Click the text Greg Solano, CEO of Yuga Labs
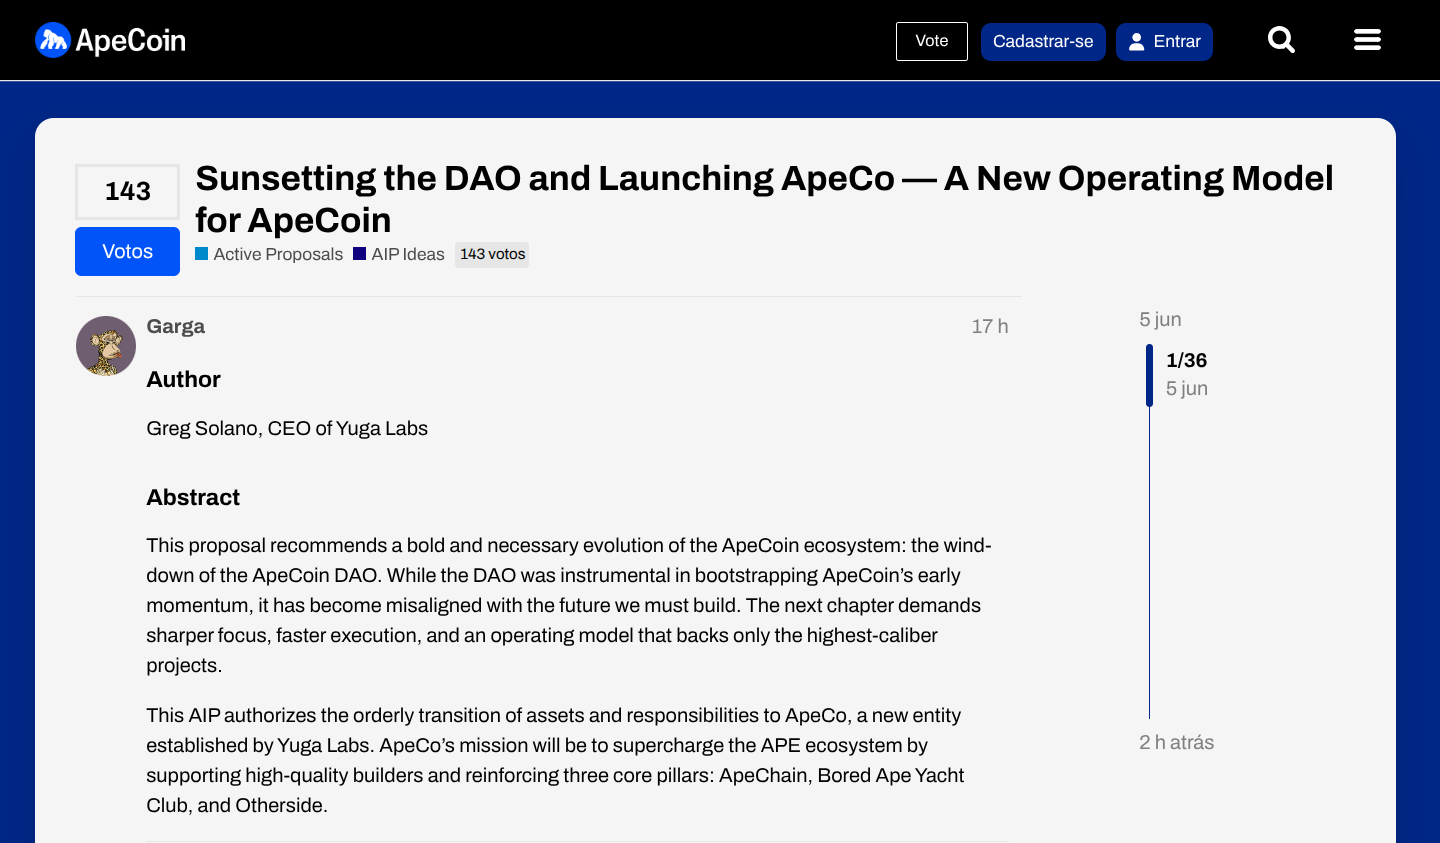This screenshot has width=1440, height=843. tap(287, 428)
